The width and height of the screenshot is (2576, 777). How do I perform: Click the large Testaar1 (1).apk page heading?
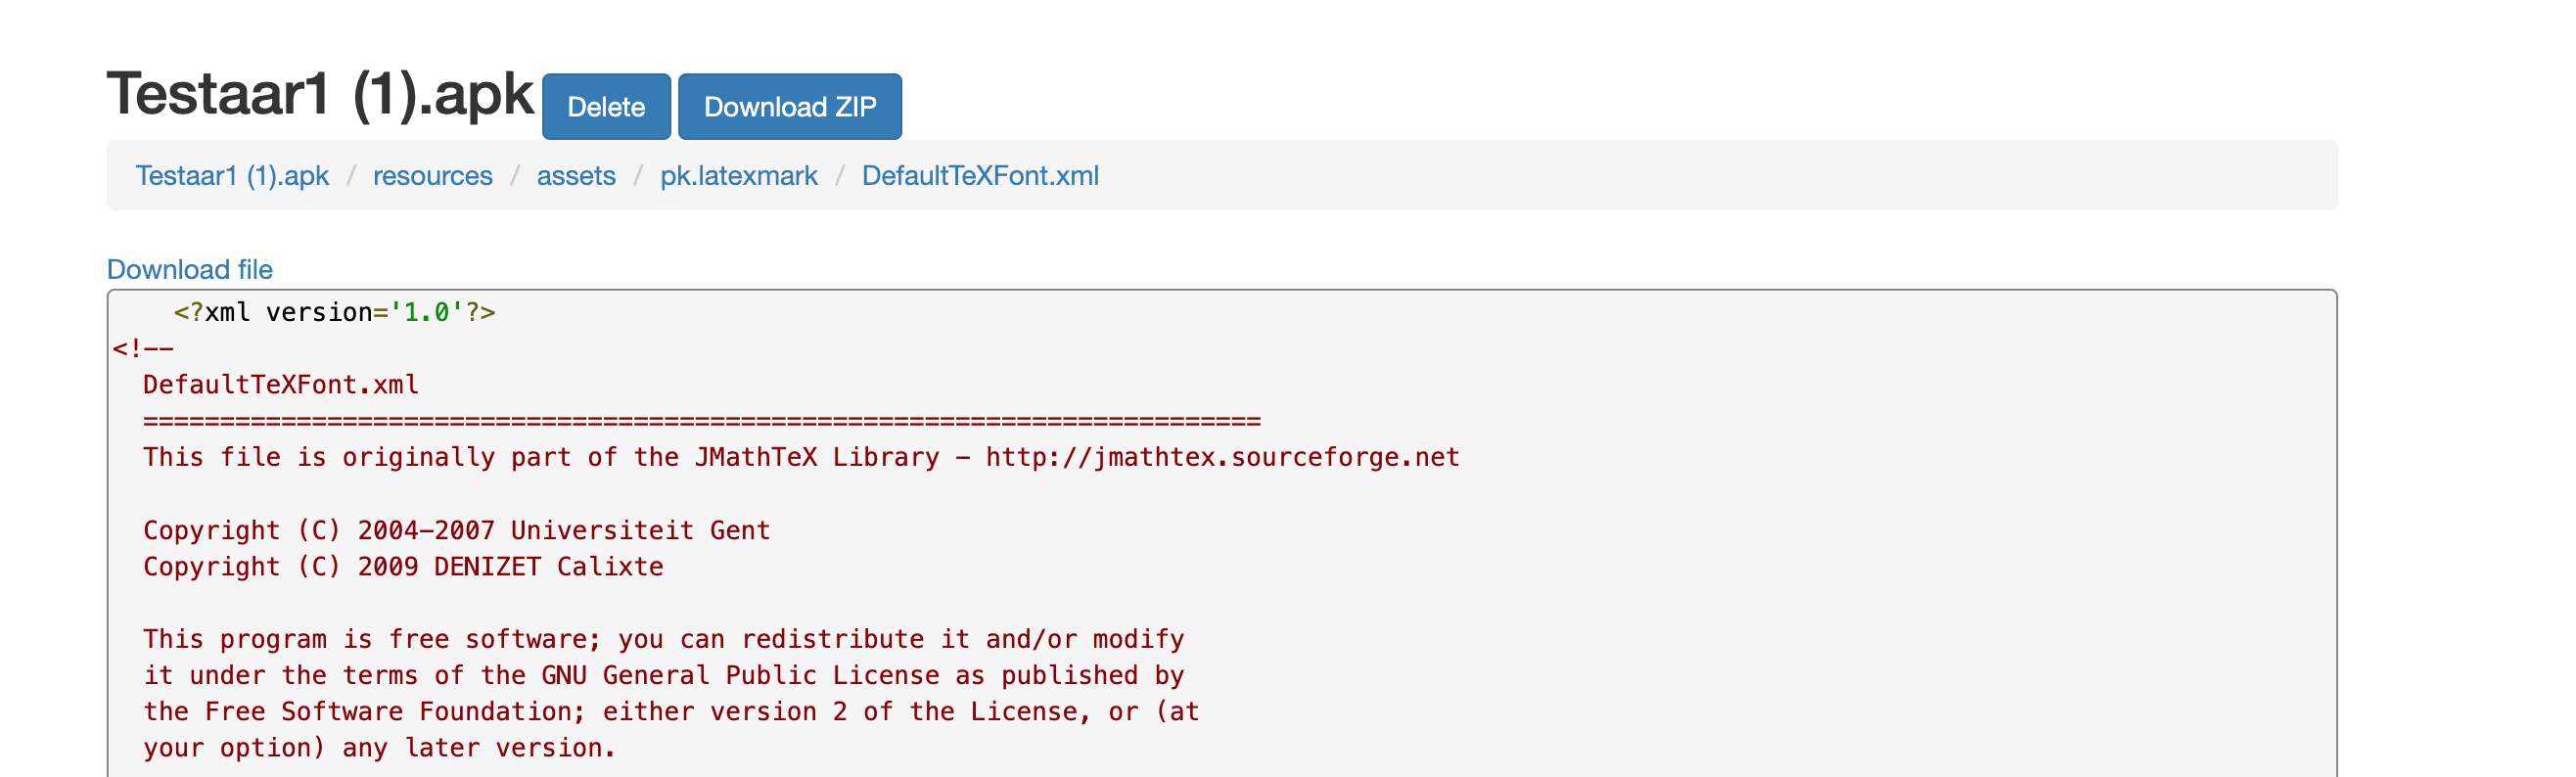coord(320,95)
